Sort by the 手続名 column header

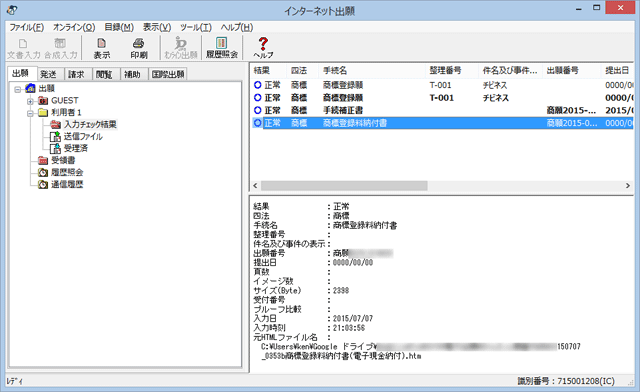[x=372, y=71]
